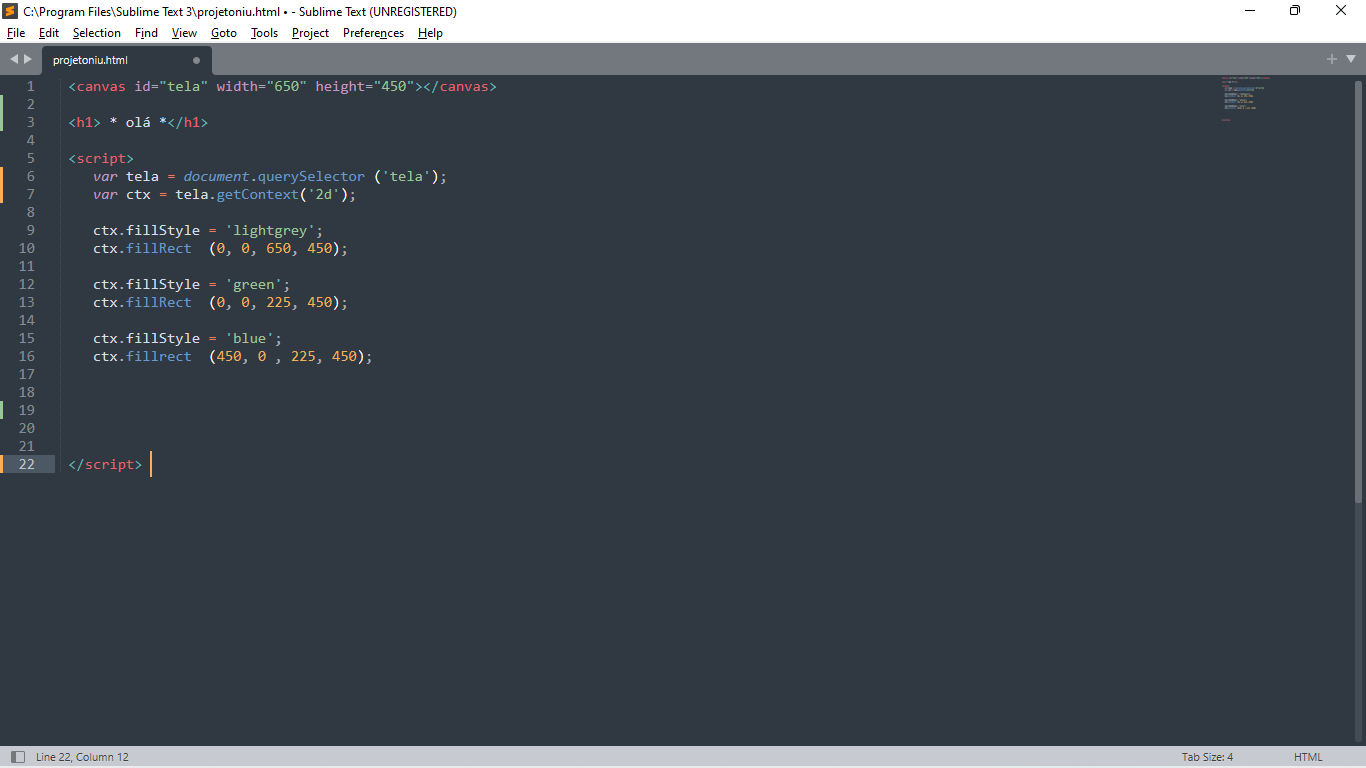Open the Project menu
The height and width of the screenshot is (768, 1366).
[x=311, y=33]
